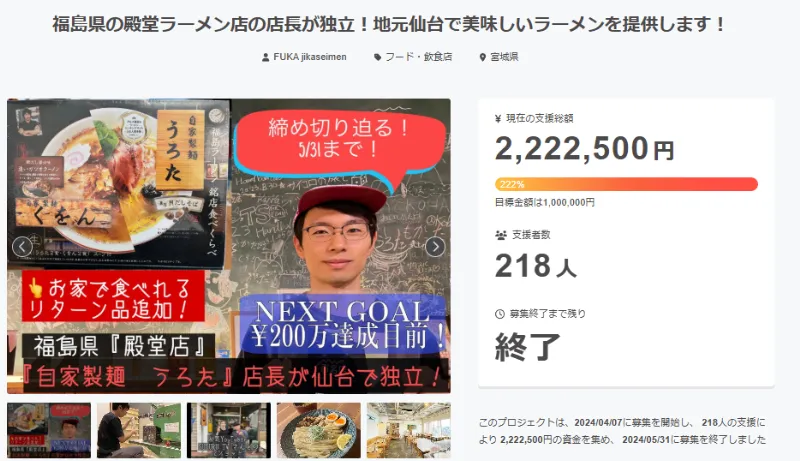Select the shop front group photo thumbnail
The image size is (800, 461).
(229, 430)
